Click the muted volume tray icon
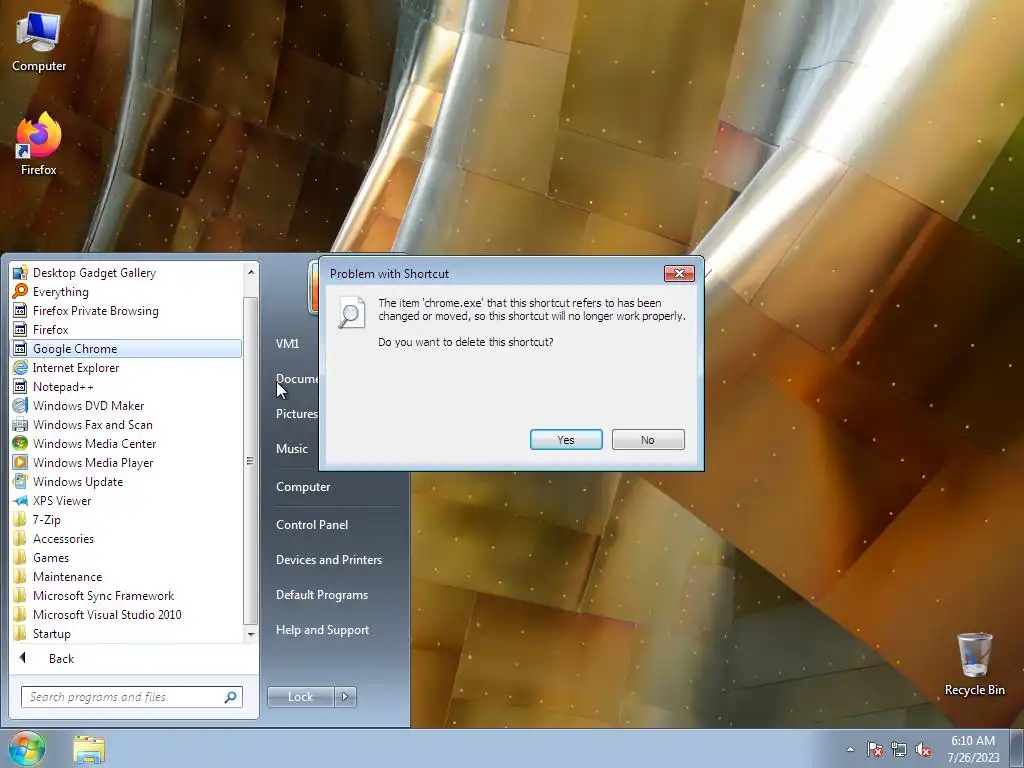 pos(923,749)
